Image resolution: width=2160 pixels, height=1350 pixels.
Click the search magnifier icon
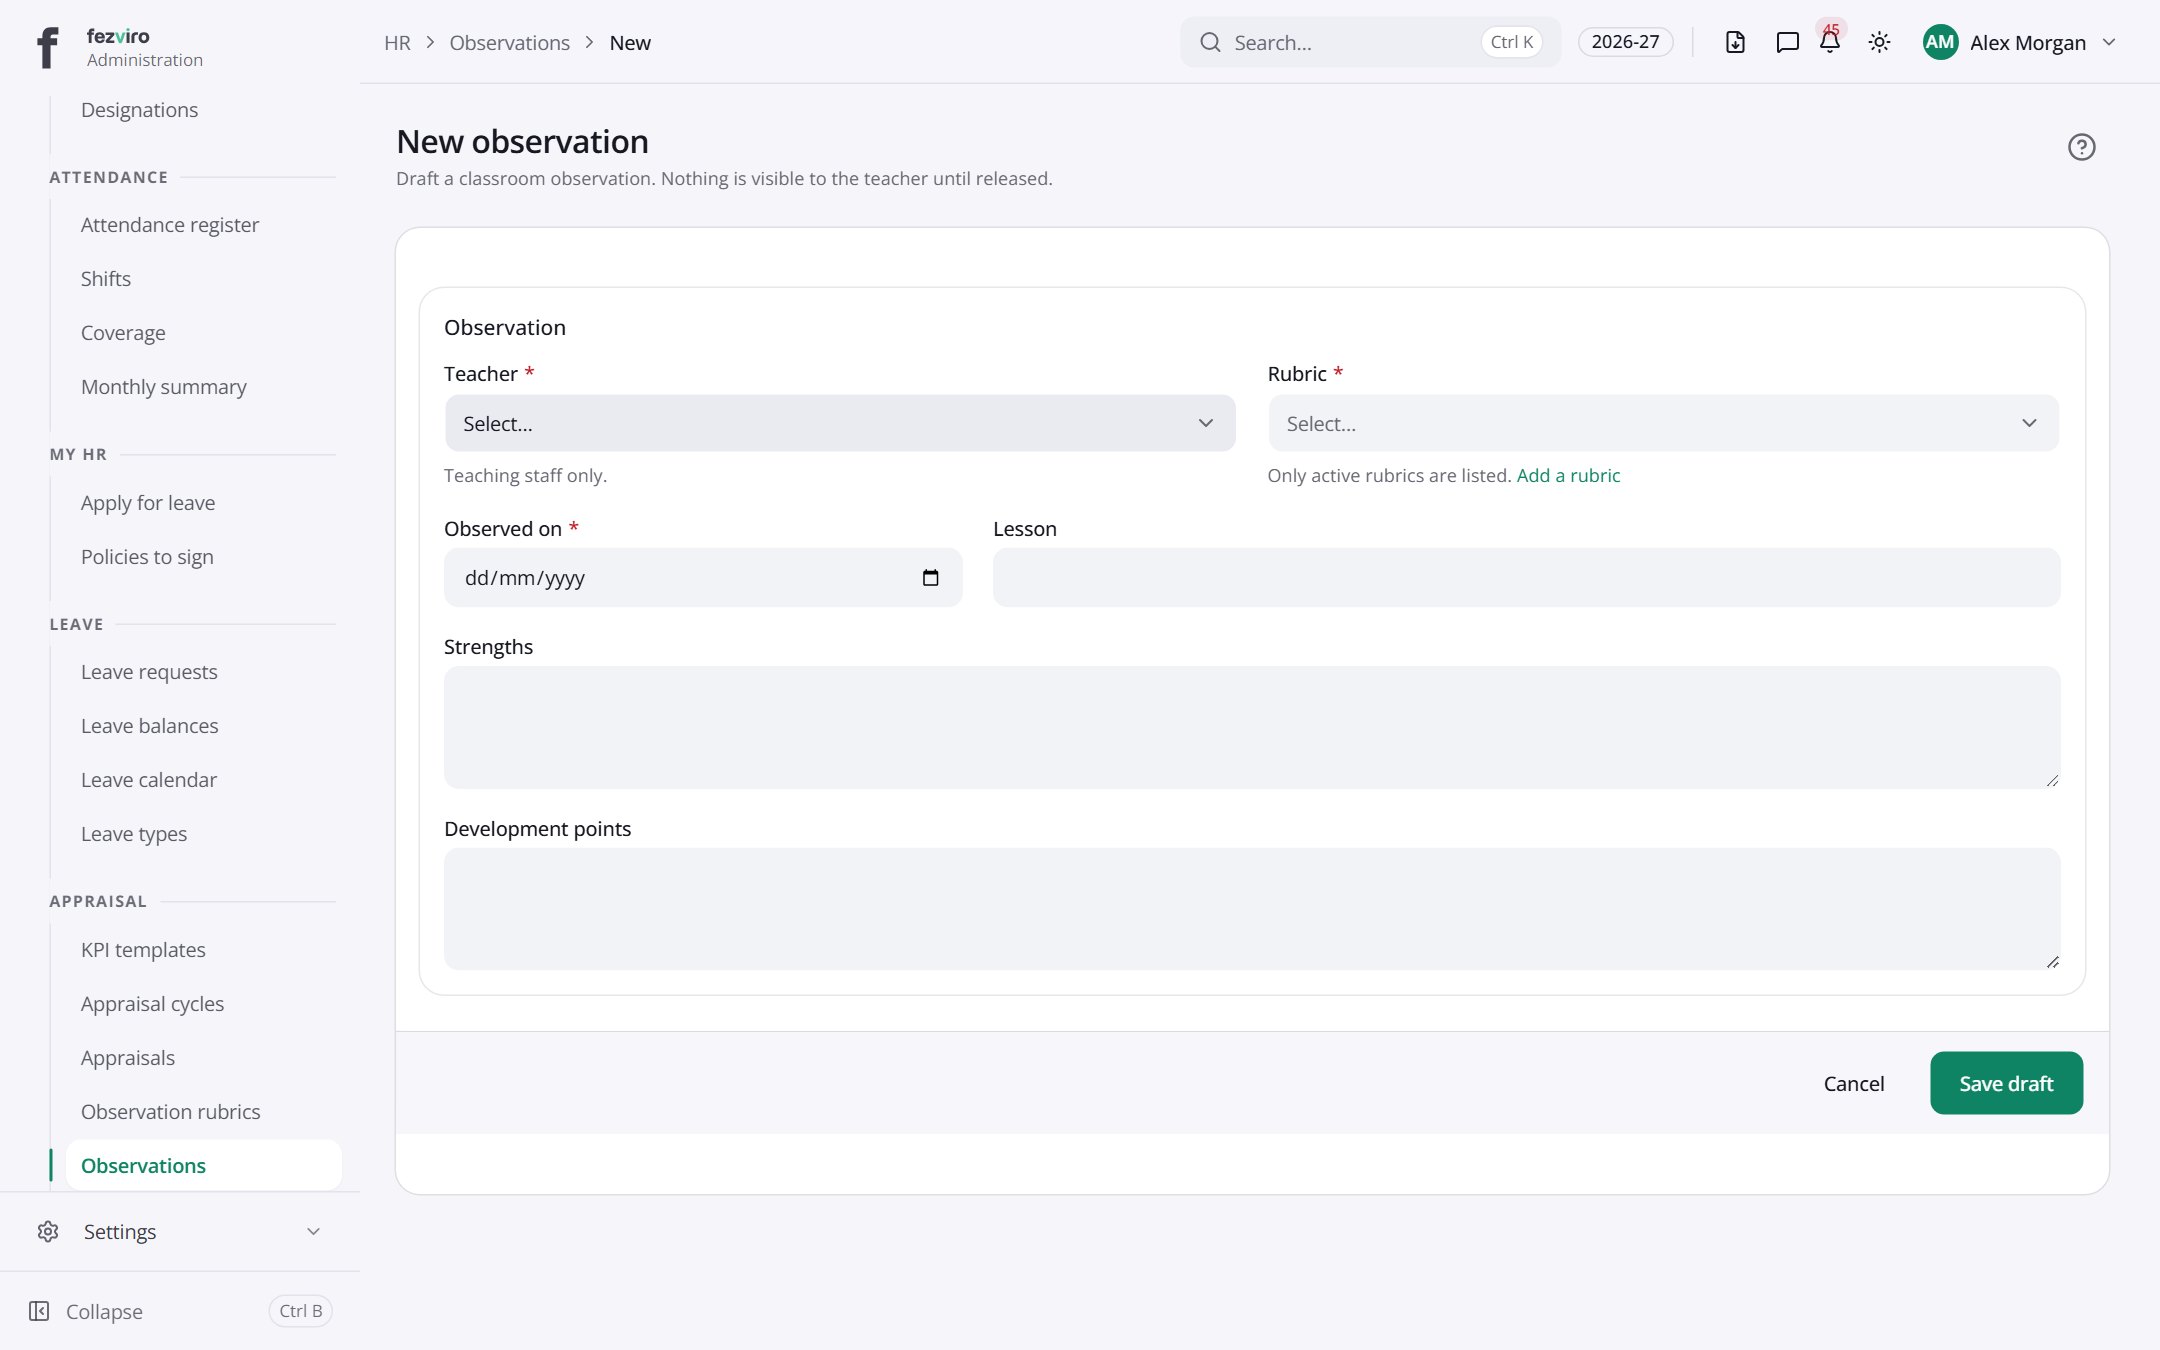click(x=1210, y=42)
